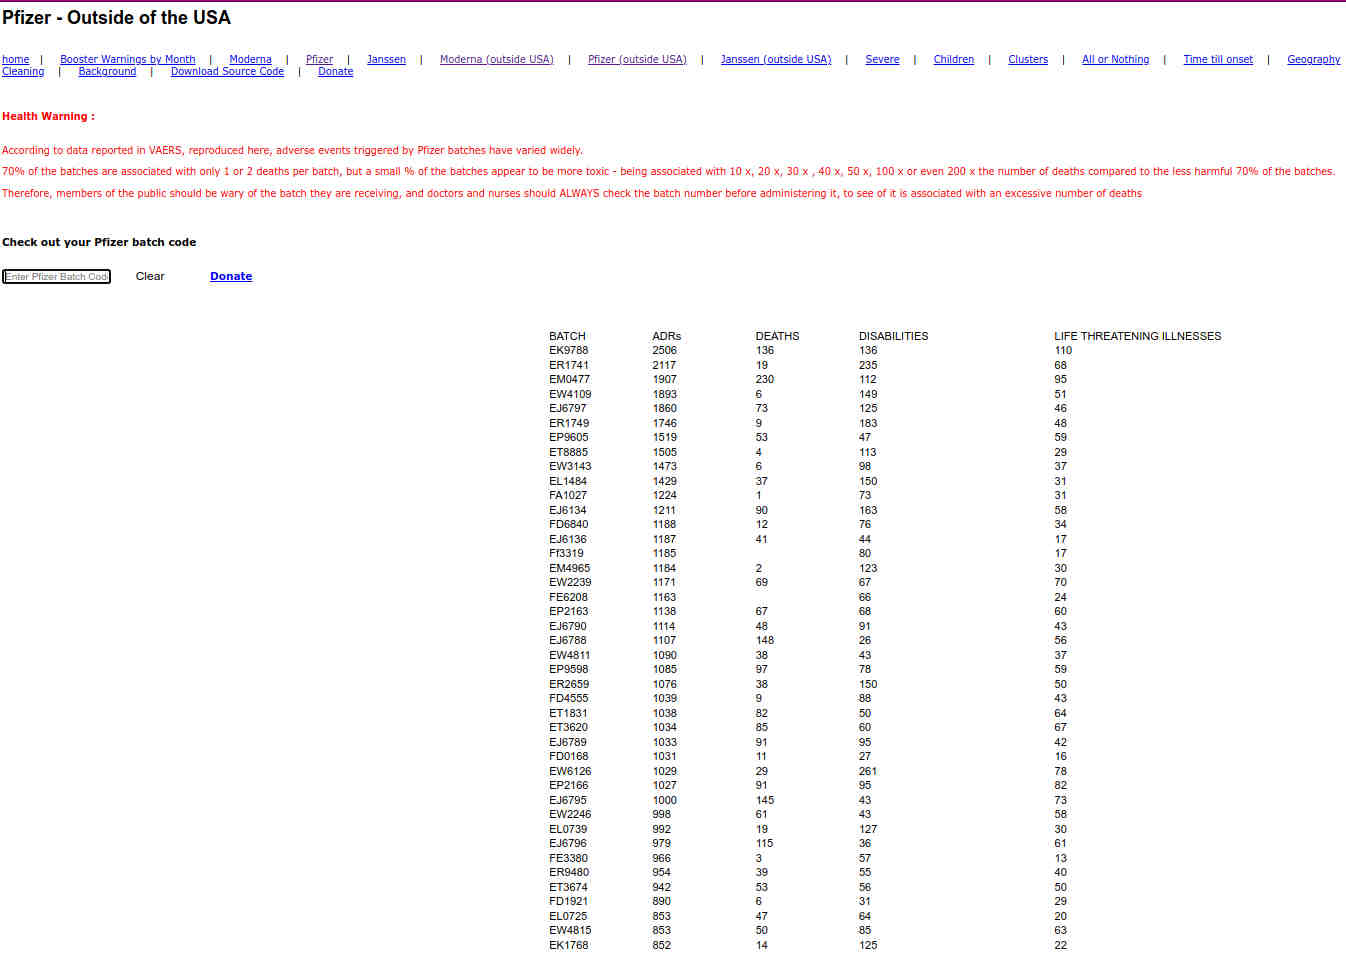Select batch code FA1027
The image size is (1346, 955).
pos(568,496)
